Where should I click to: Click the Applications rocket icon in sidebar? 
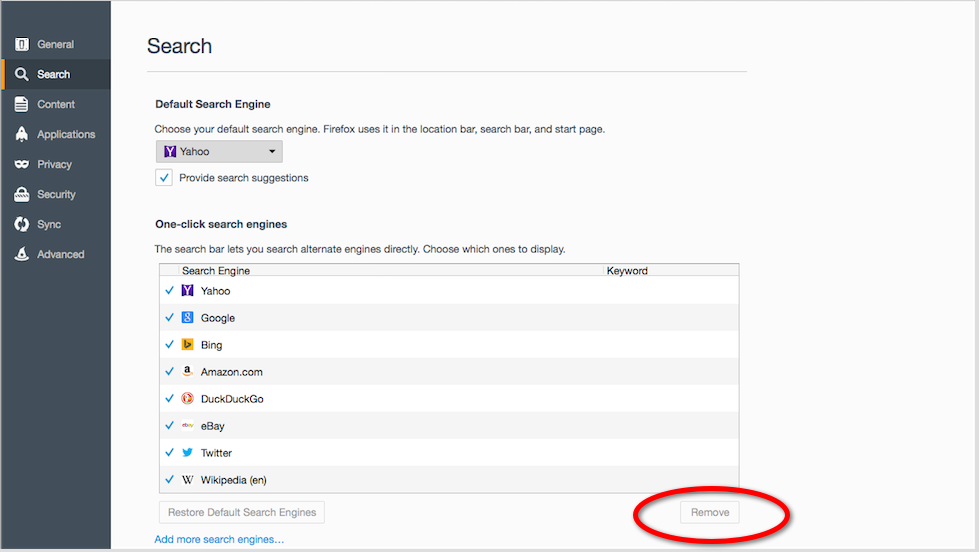[x=22, y=134]
